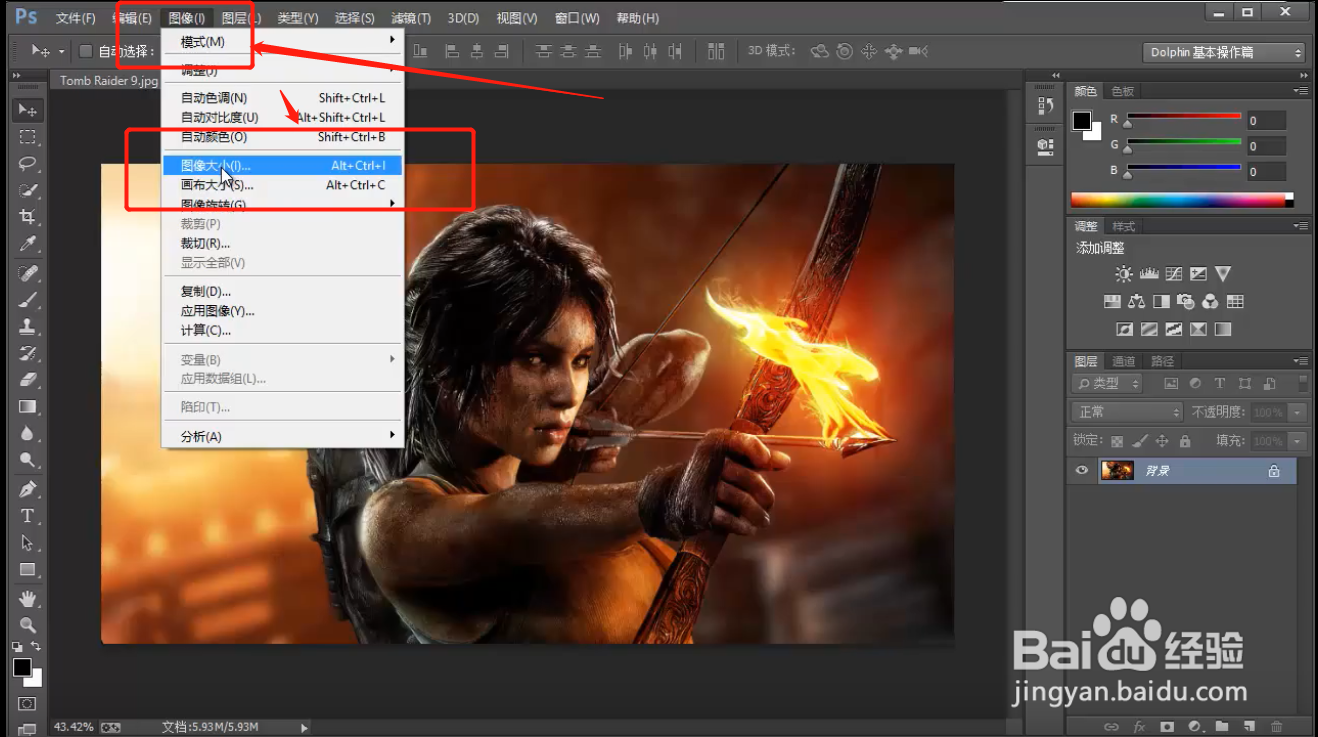The height and width of the screenshot is (737, 1318).
Task: Expand the 分析(A) submenu
Action: 283,436
